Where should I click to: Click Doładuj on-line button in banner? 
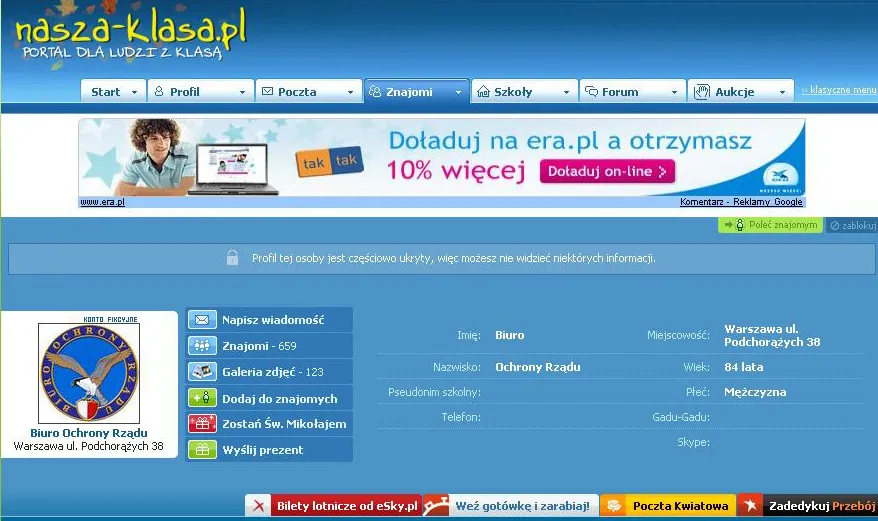click(x=607, y=171)
